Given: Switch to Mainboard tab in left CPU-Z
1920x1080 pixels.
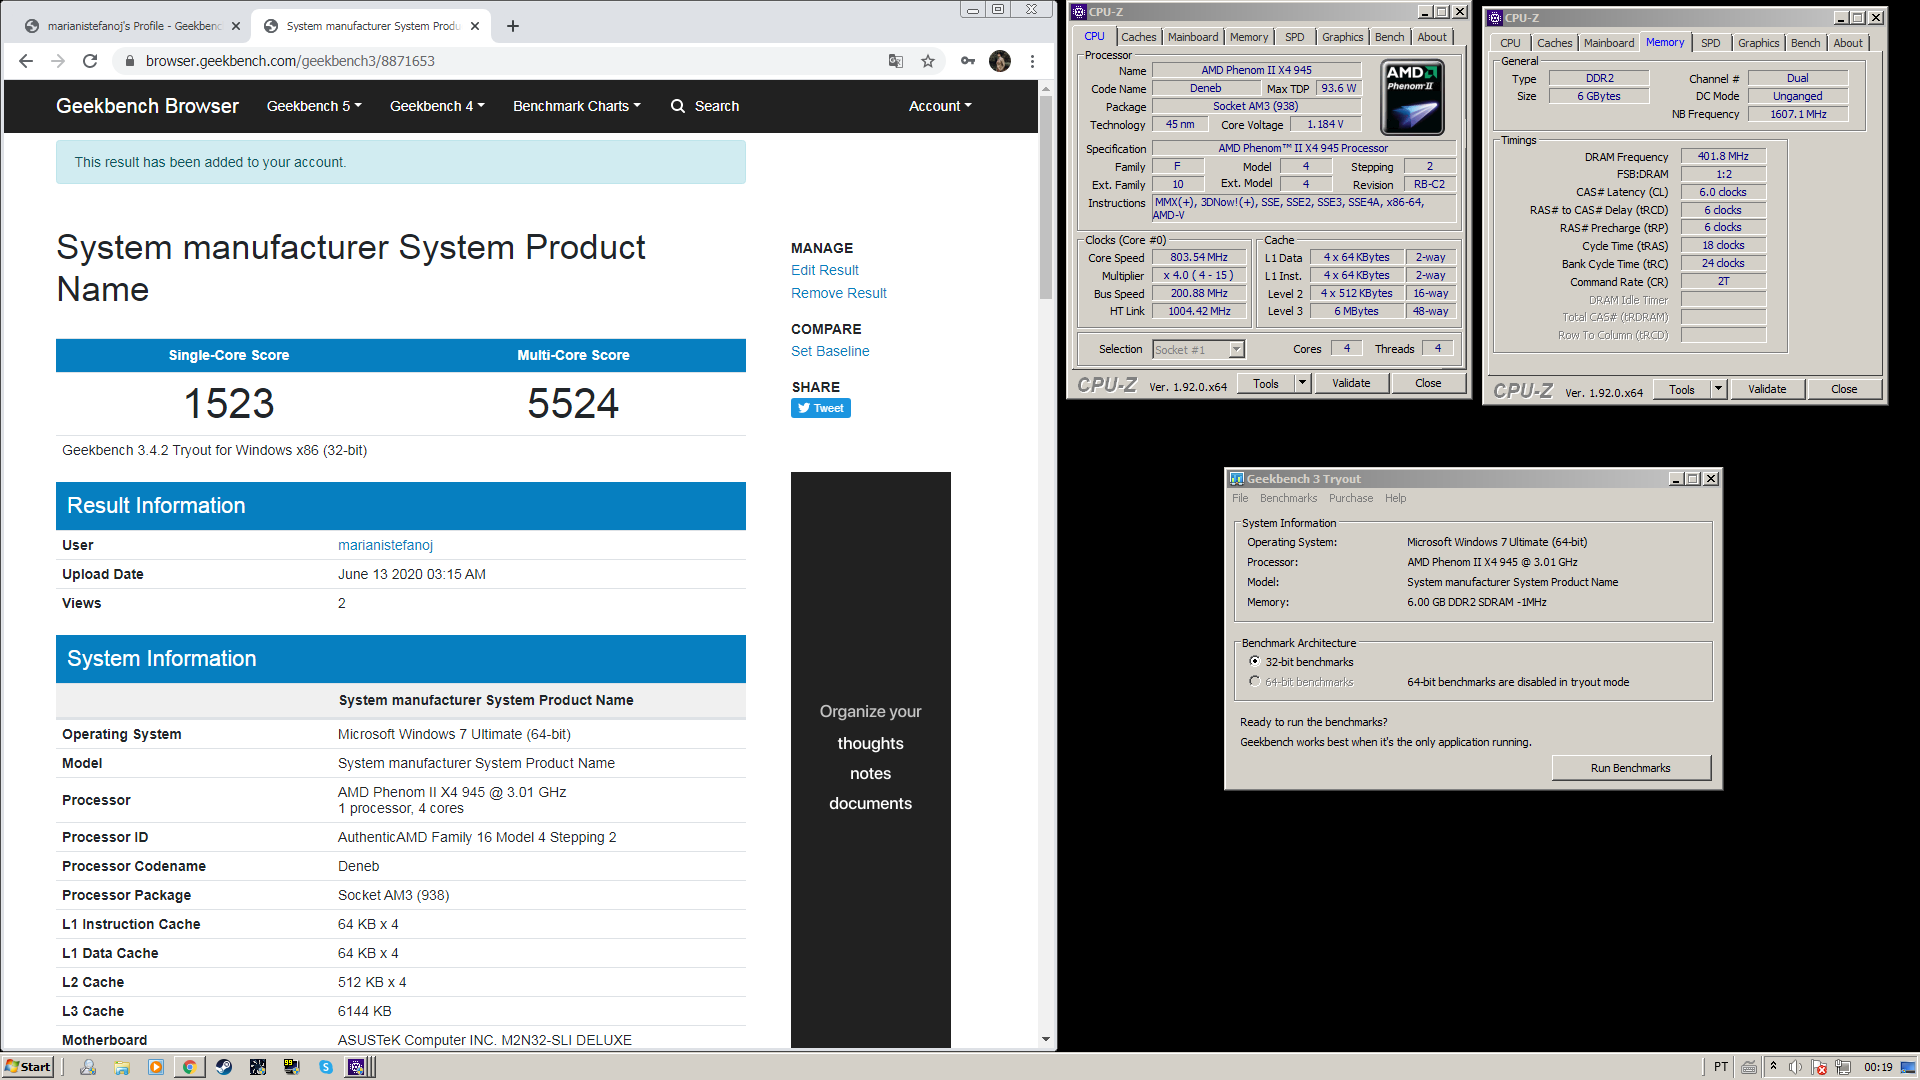Looking at the screenshot, I should coord(1193,37).
